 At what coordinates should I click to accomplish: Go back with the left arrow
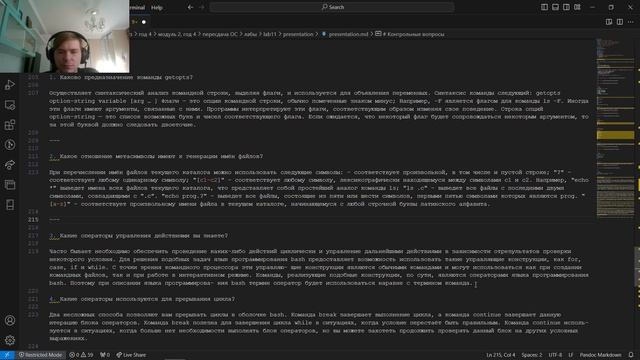[190, 7]
